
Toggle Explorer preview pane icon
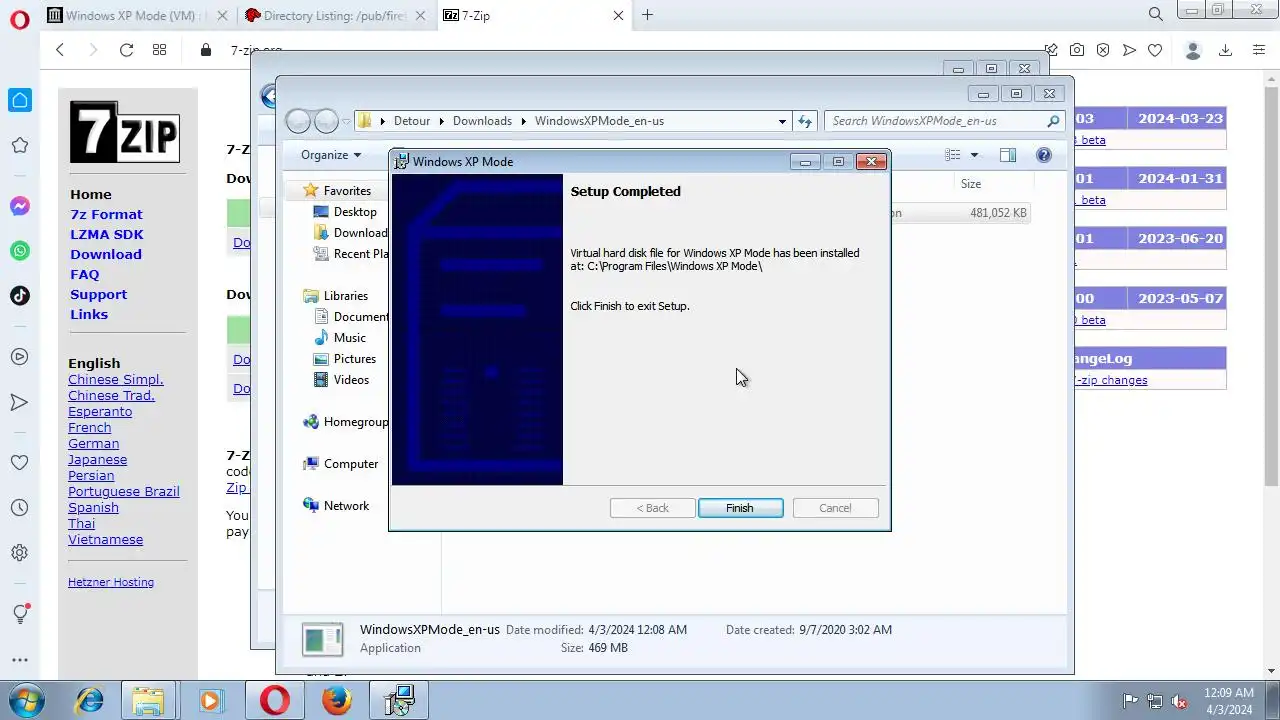[x=1008, y=155]
